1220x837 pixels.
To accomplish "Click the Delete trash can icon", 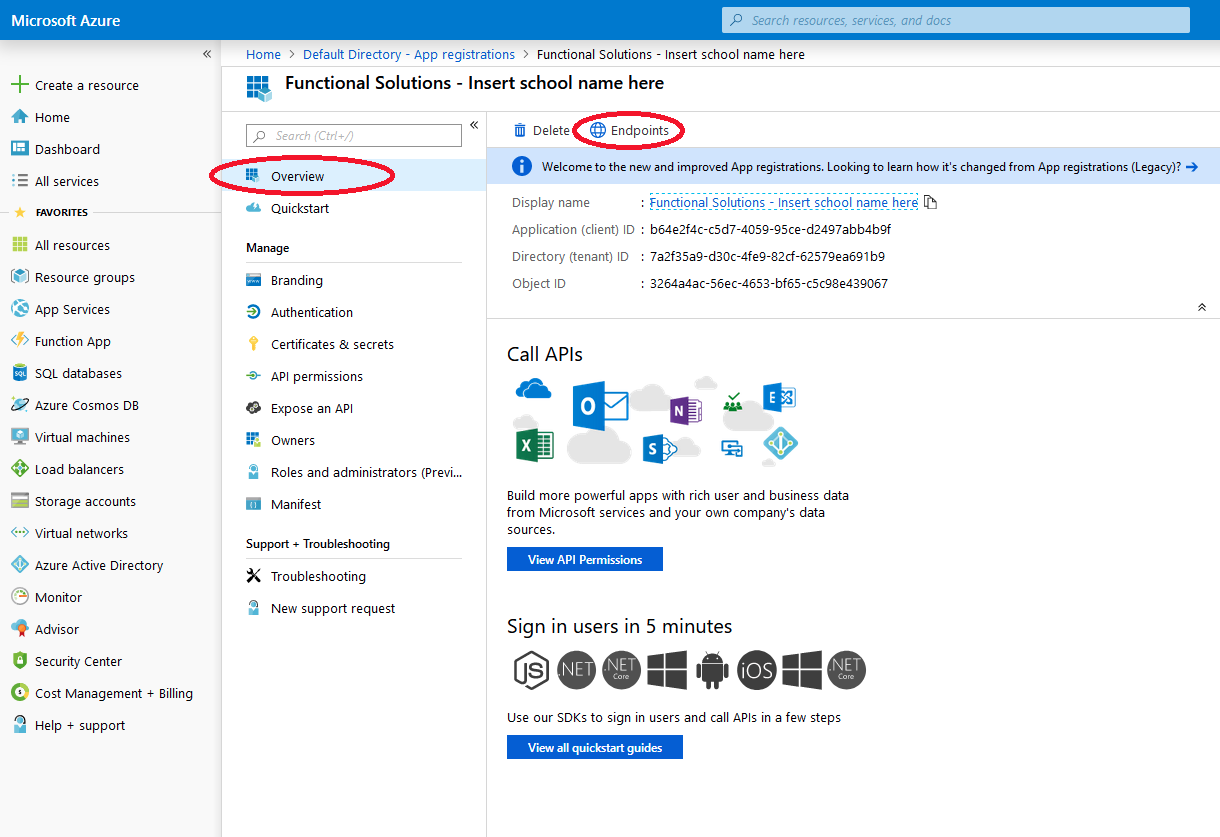I will pos(520,130).
